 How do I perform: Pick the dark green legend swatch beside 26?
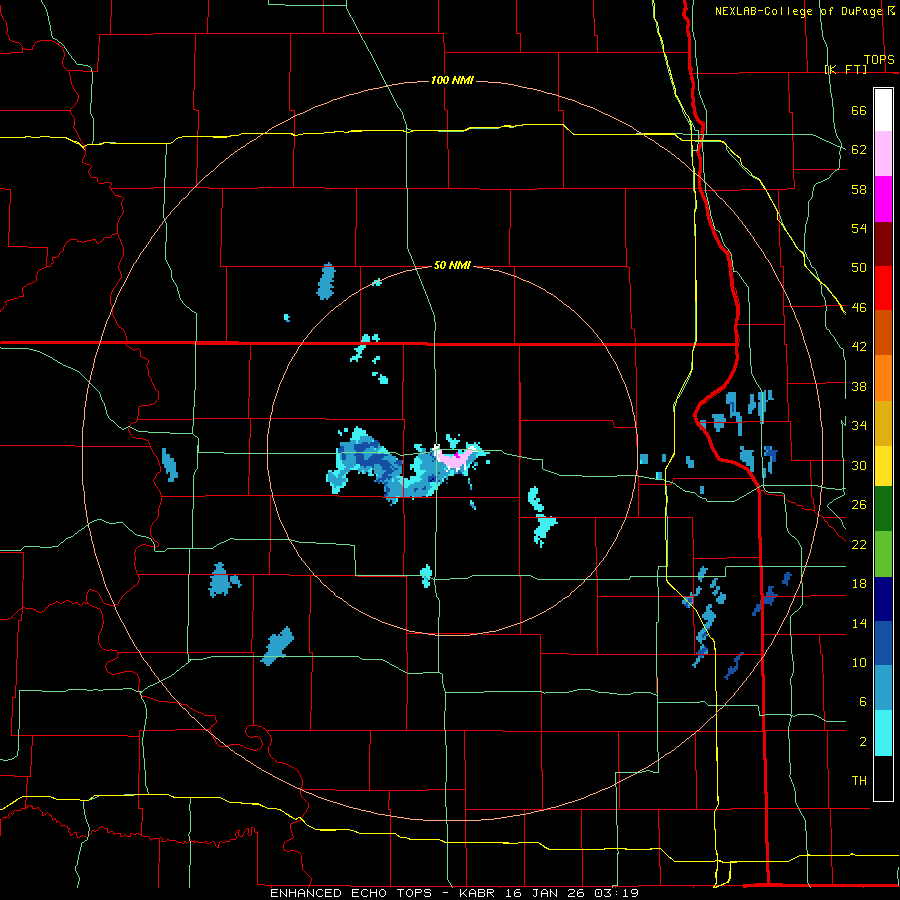883,509
